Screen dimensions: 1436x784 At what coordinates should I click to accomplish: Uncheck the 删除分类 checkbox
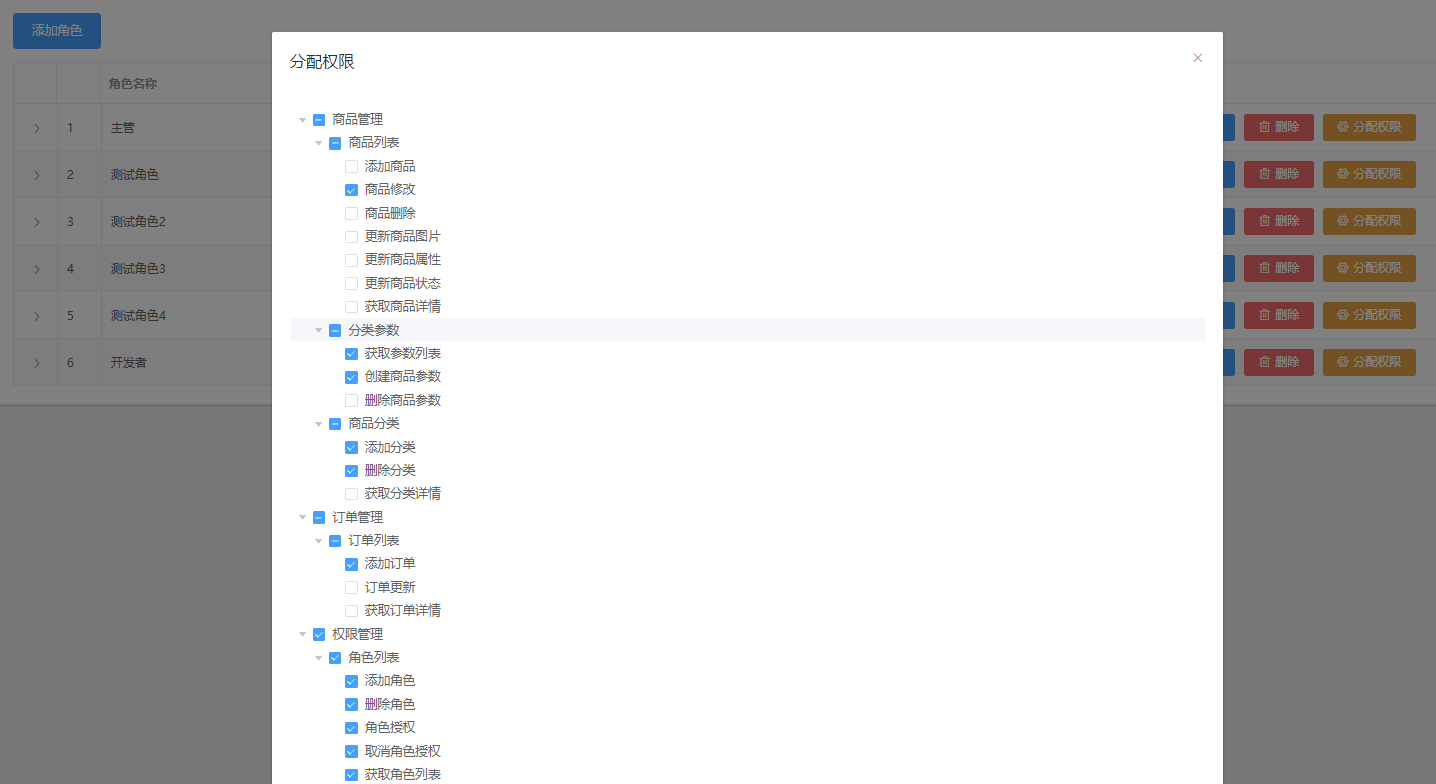pyautogui.click(x=351, y=470)
